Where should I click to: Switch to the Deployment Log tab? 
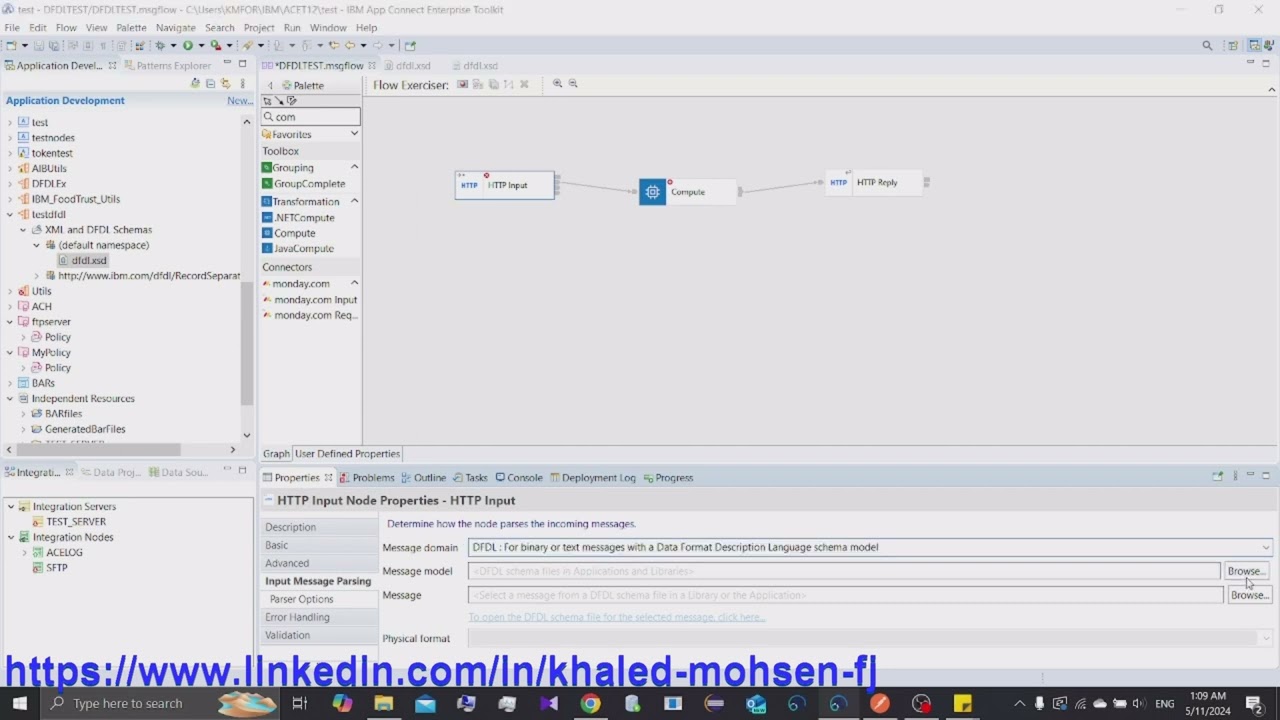[x=592, y=477]
